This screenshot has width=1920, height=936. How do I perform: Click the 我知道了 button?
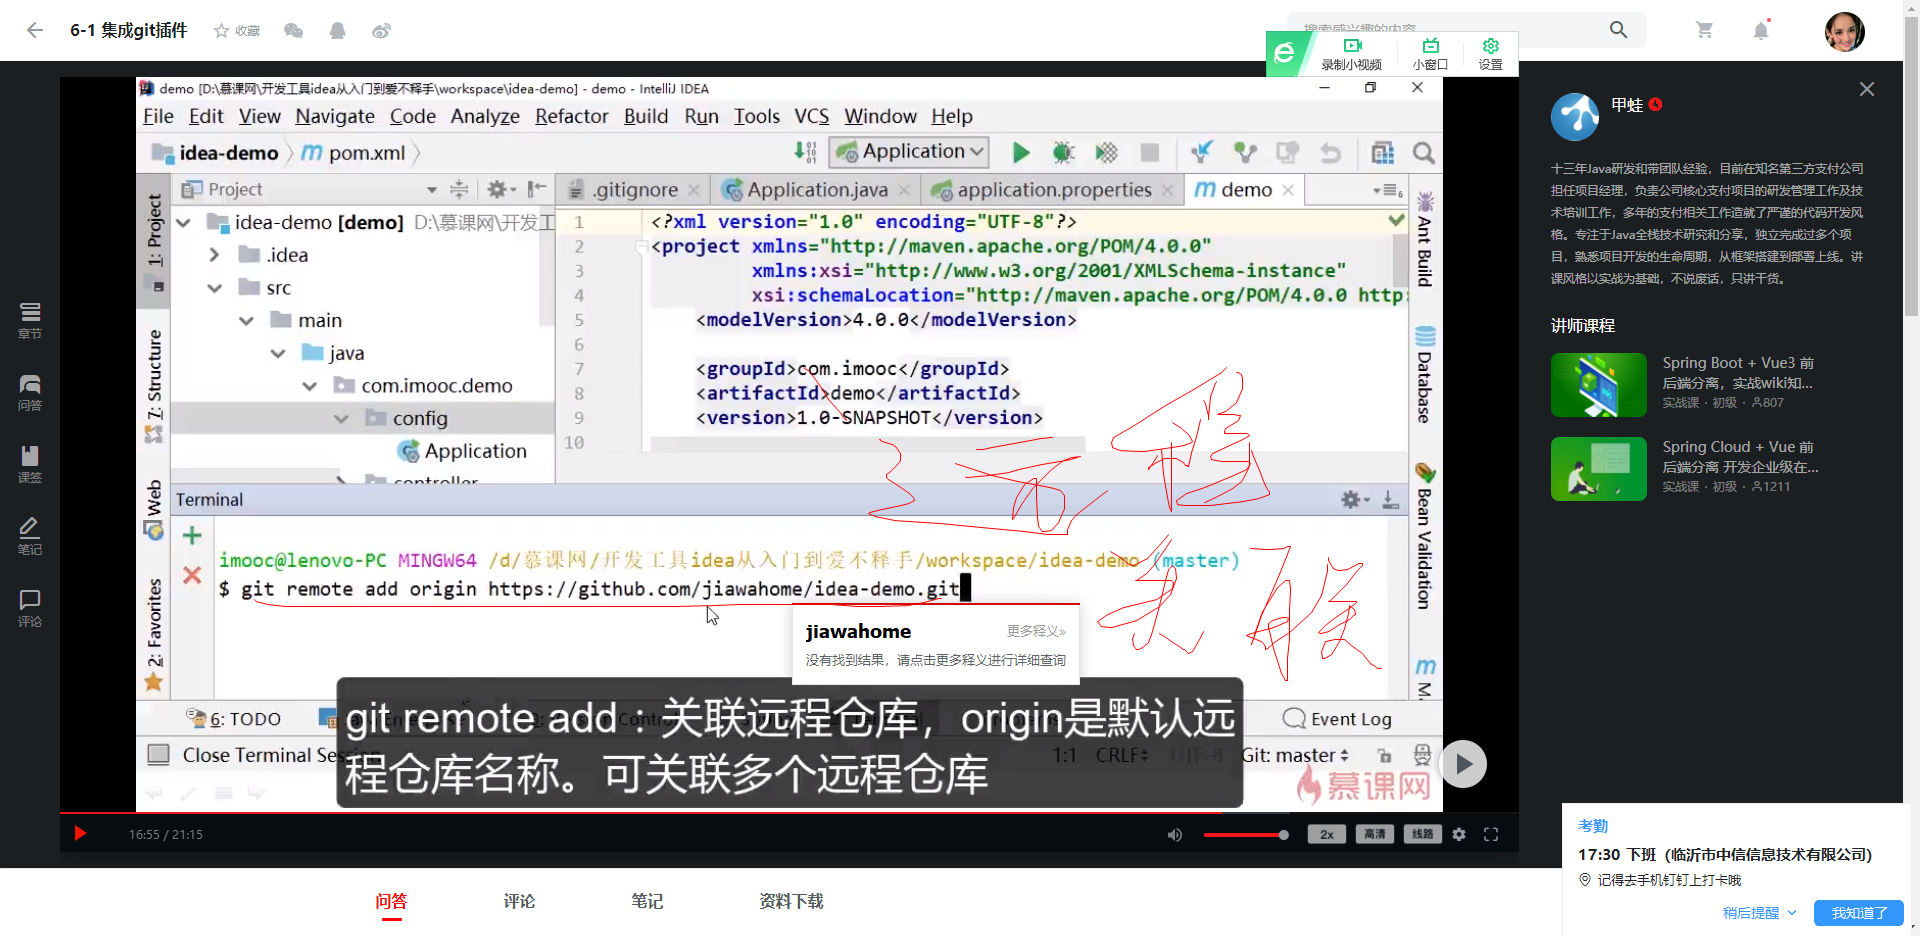(1859, 913)
